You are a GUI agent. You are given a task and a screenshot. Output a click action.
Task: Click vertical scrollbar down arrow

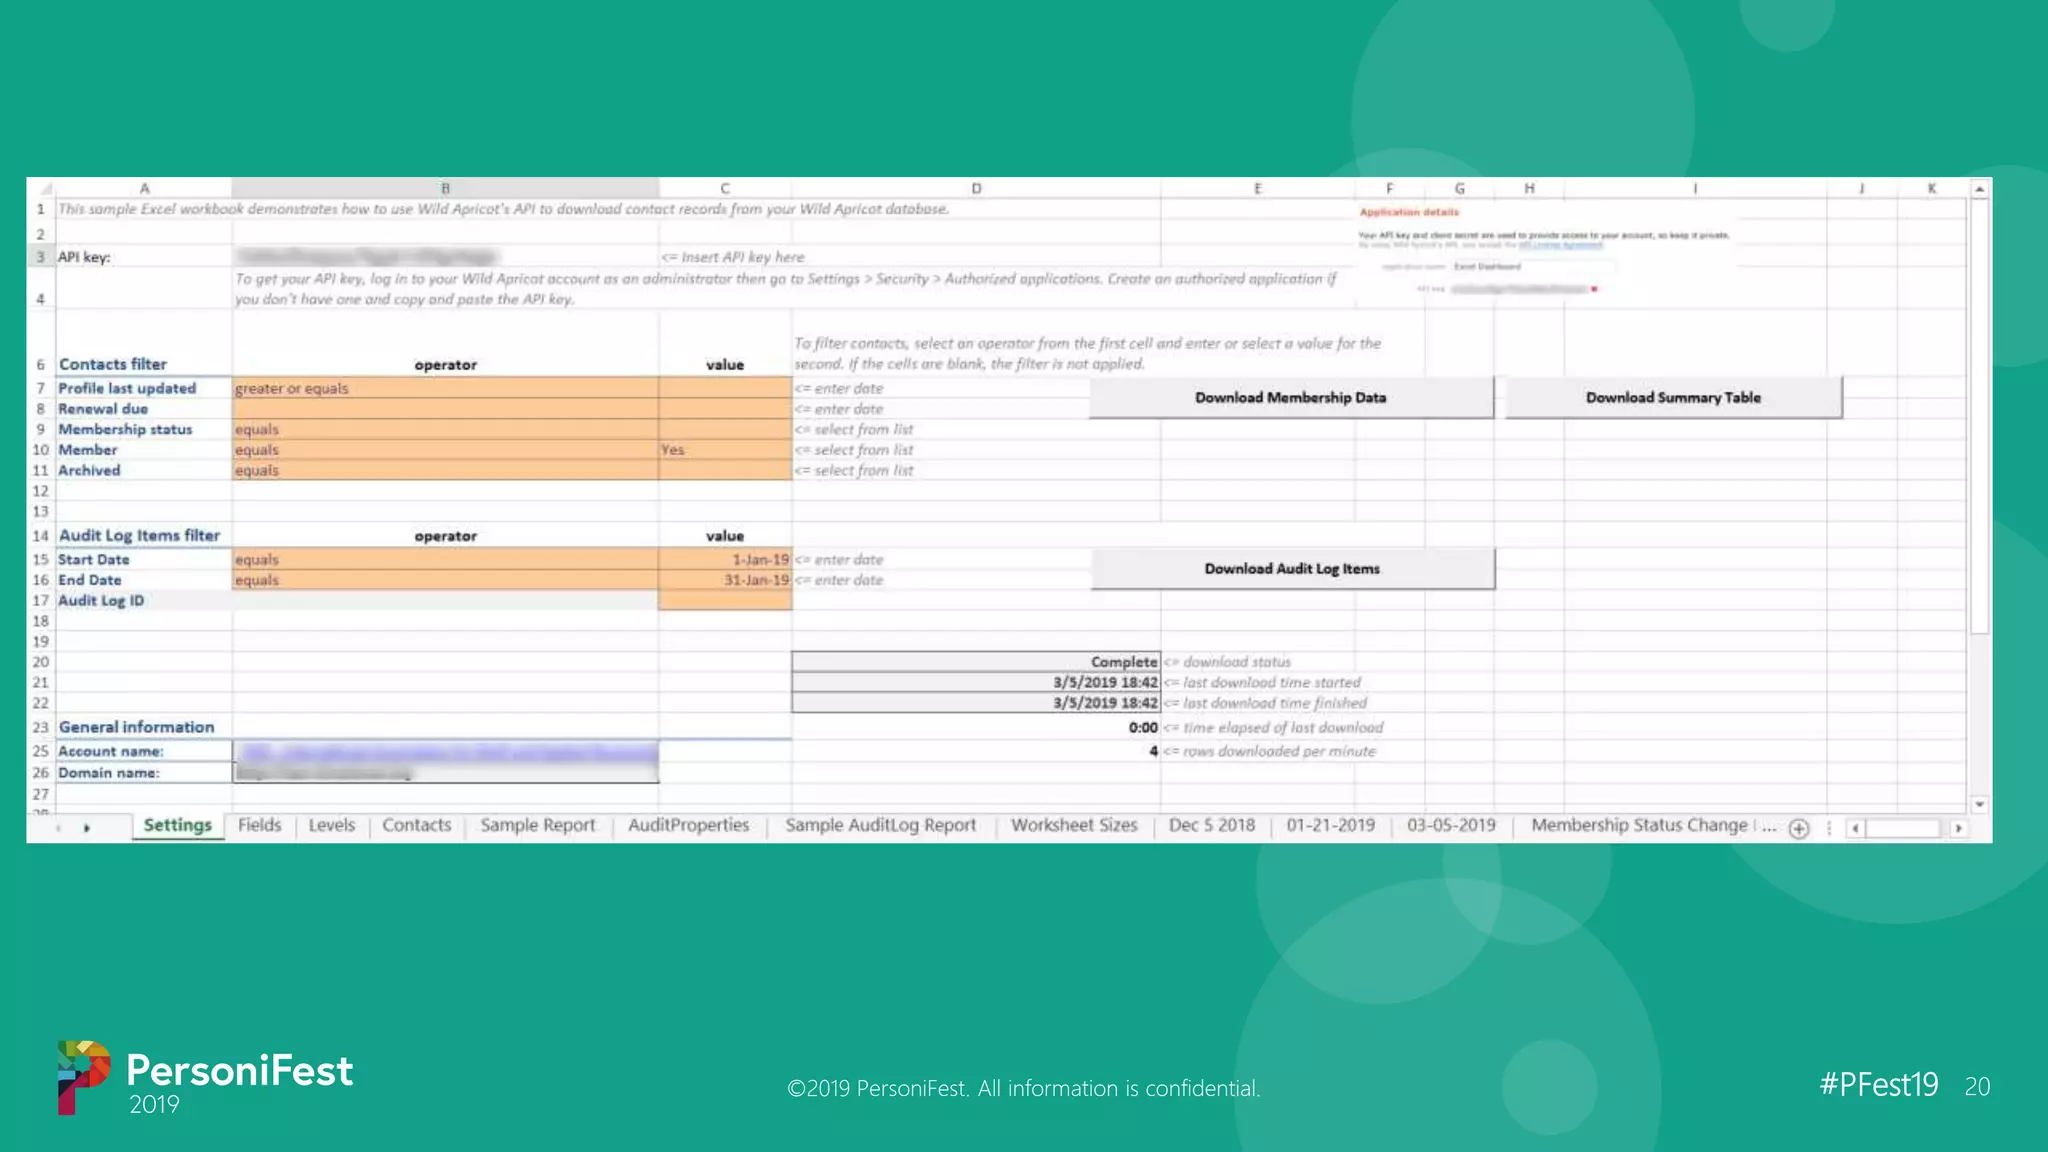1979,804
